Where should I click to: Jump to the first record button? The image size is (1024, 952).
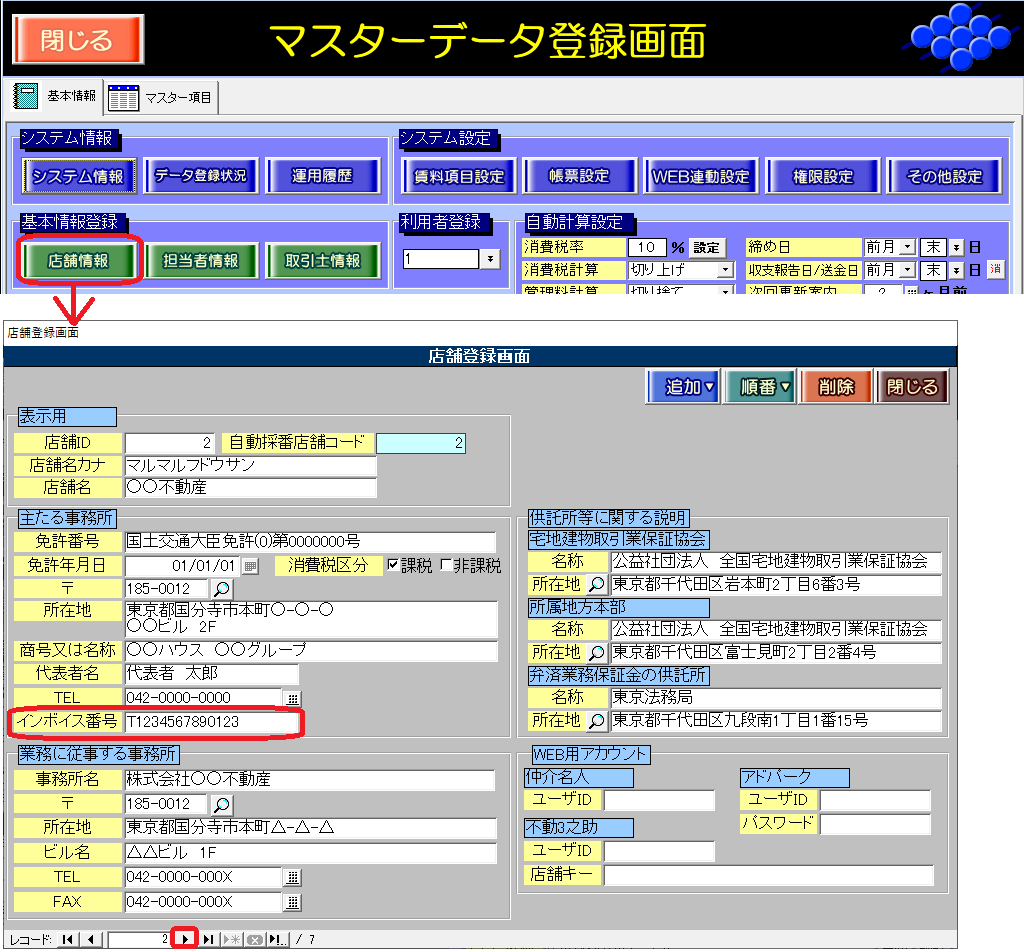(x=68, y=939)
